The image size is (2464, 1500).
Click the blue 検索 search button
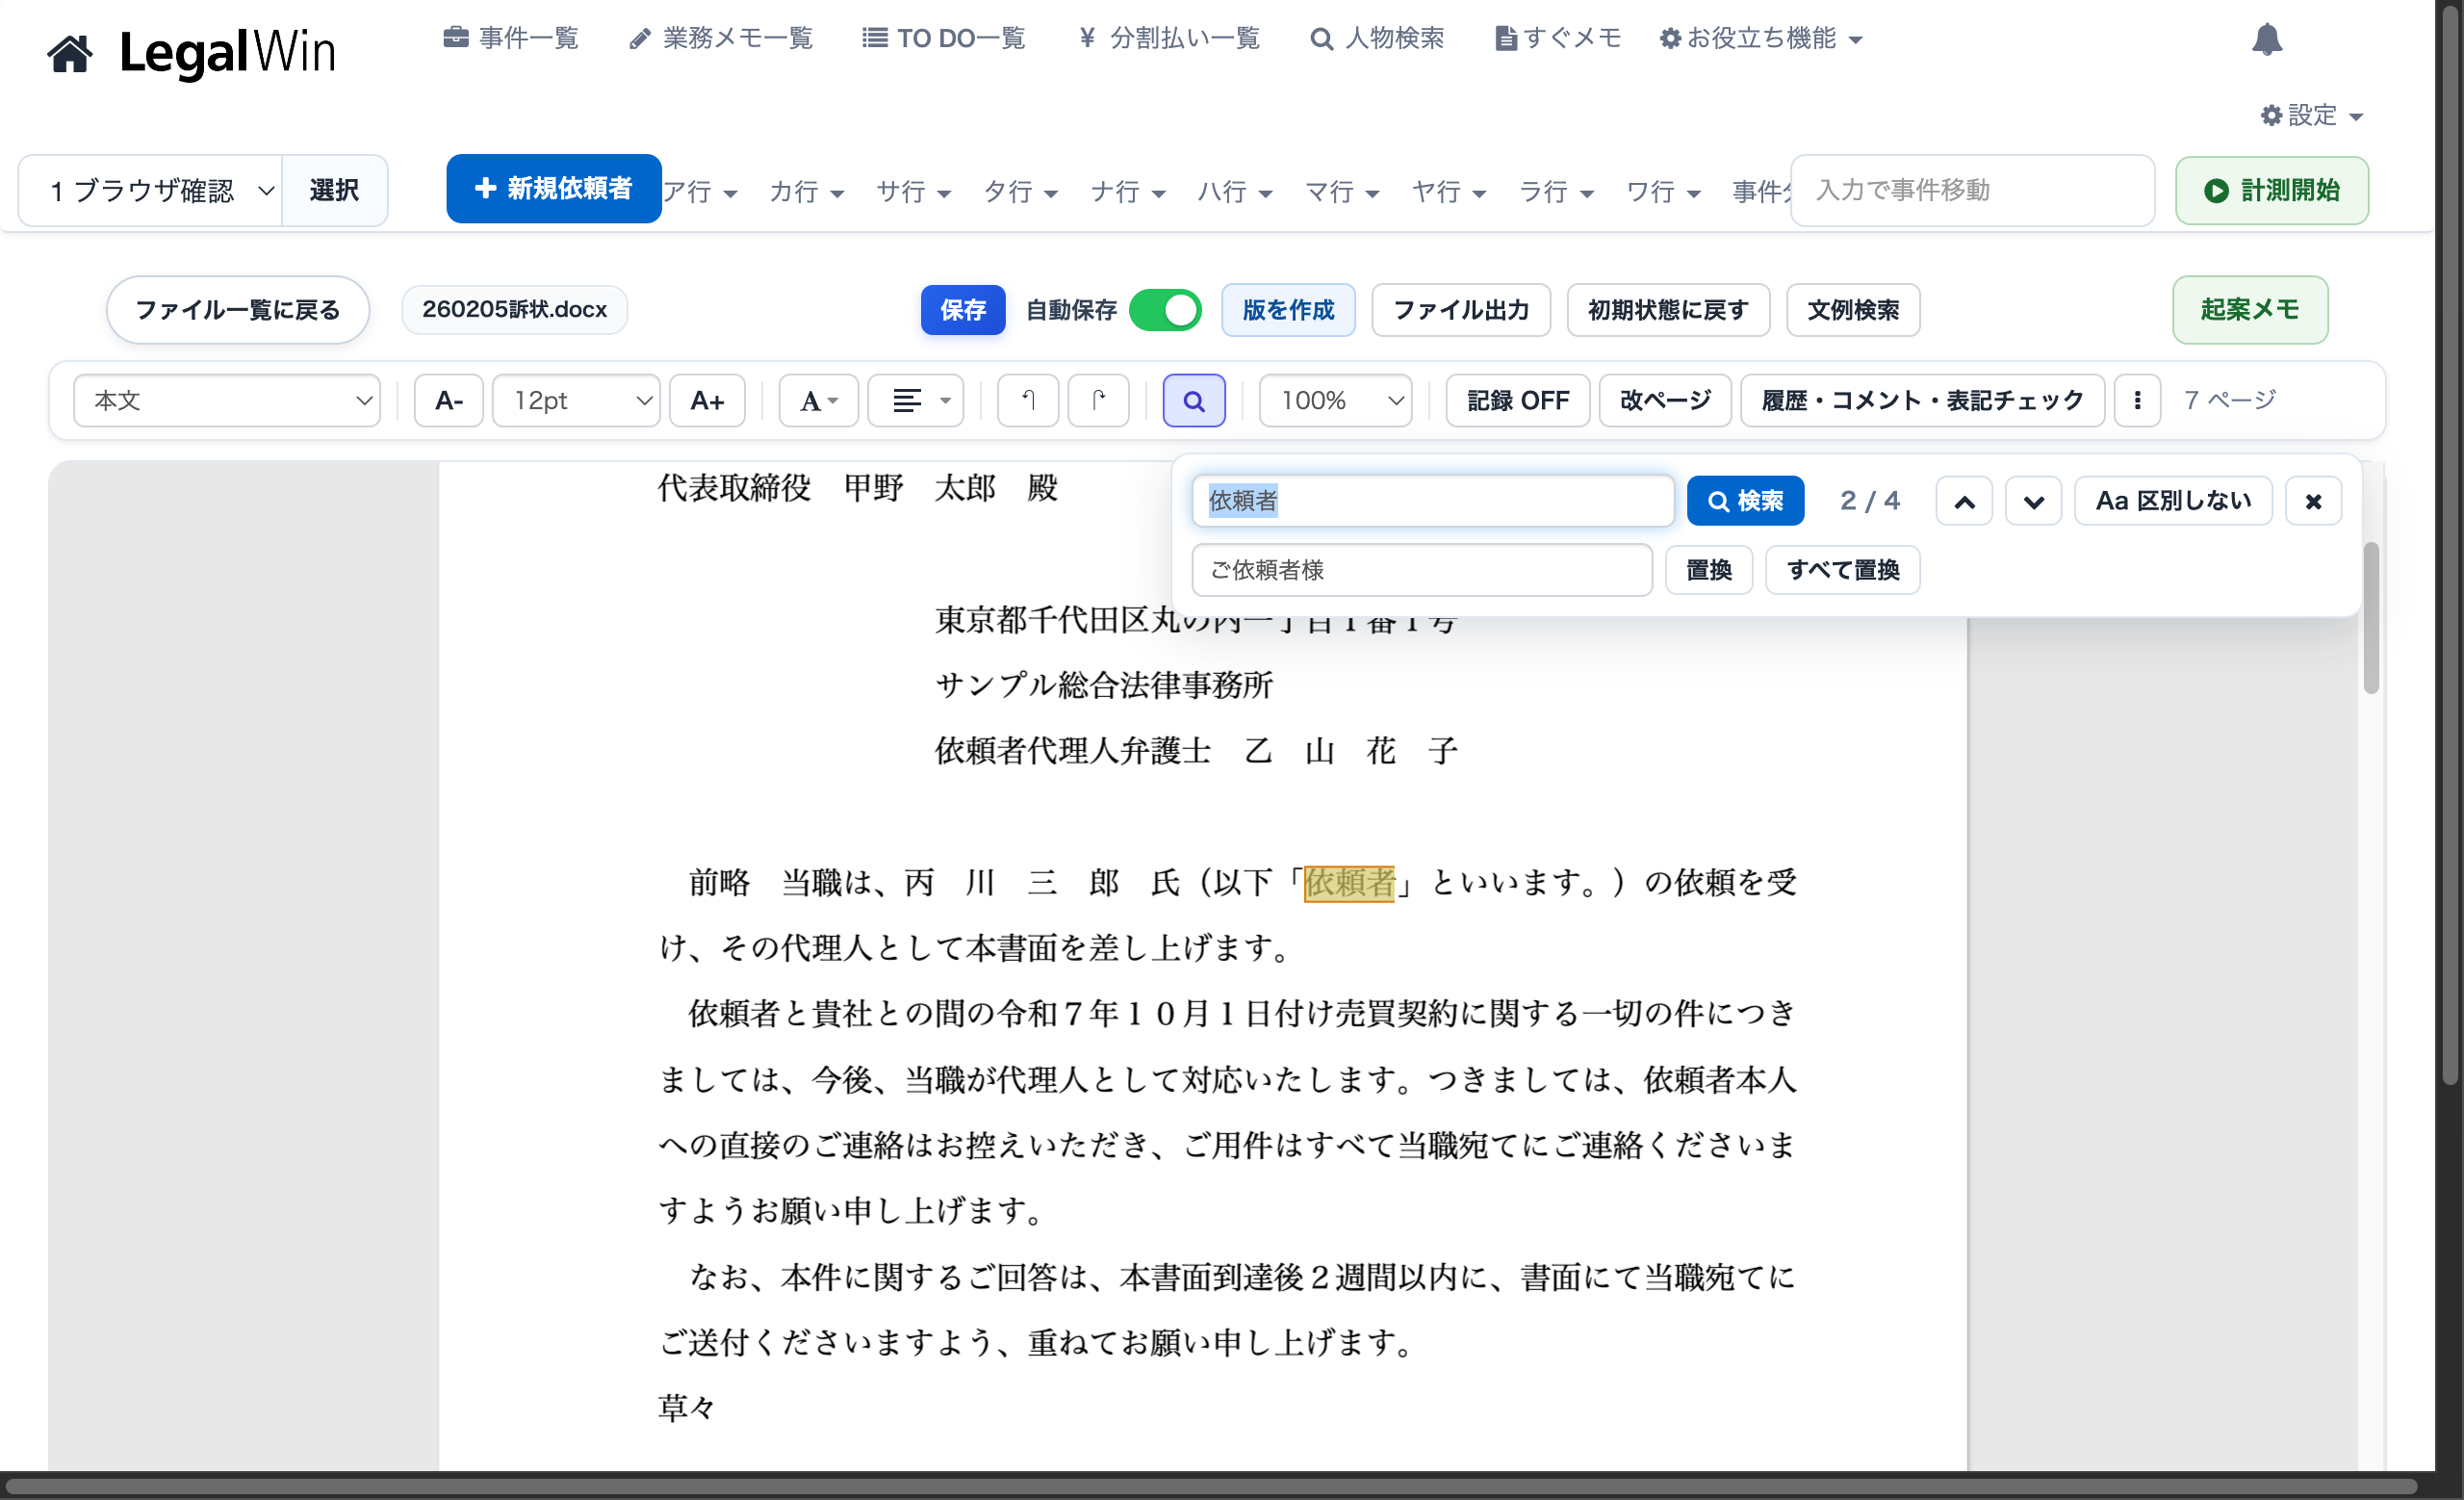[1745, 501]
